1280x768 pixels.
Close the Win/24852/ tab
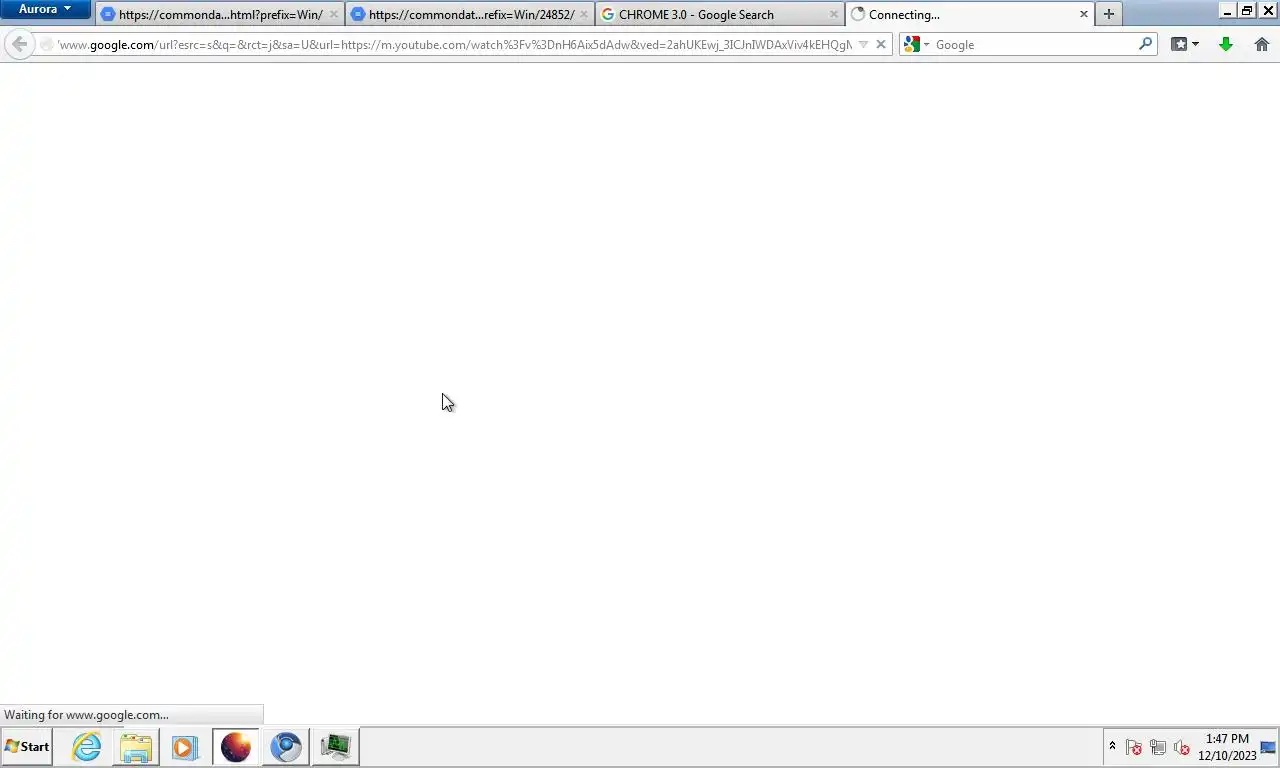coord(584,15)
